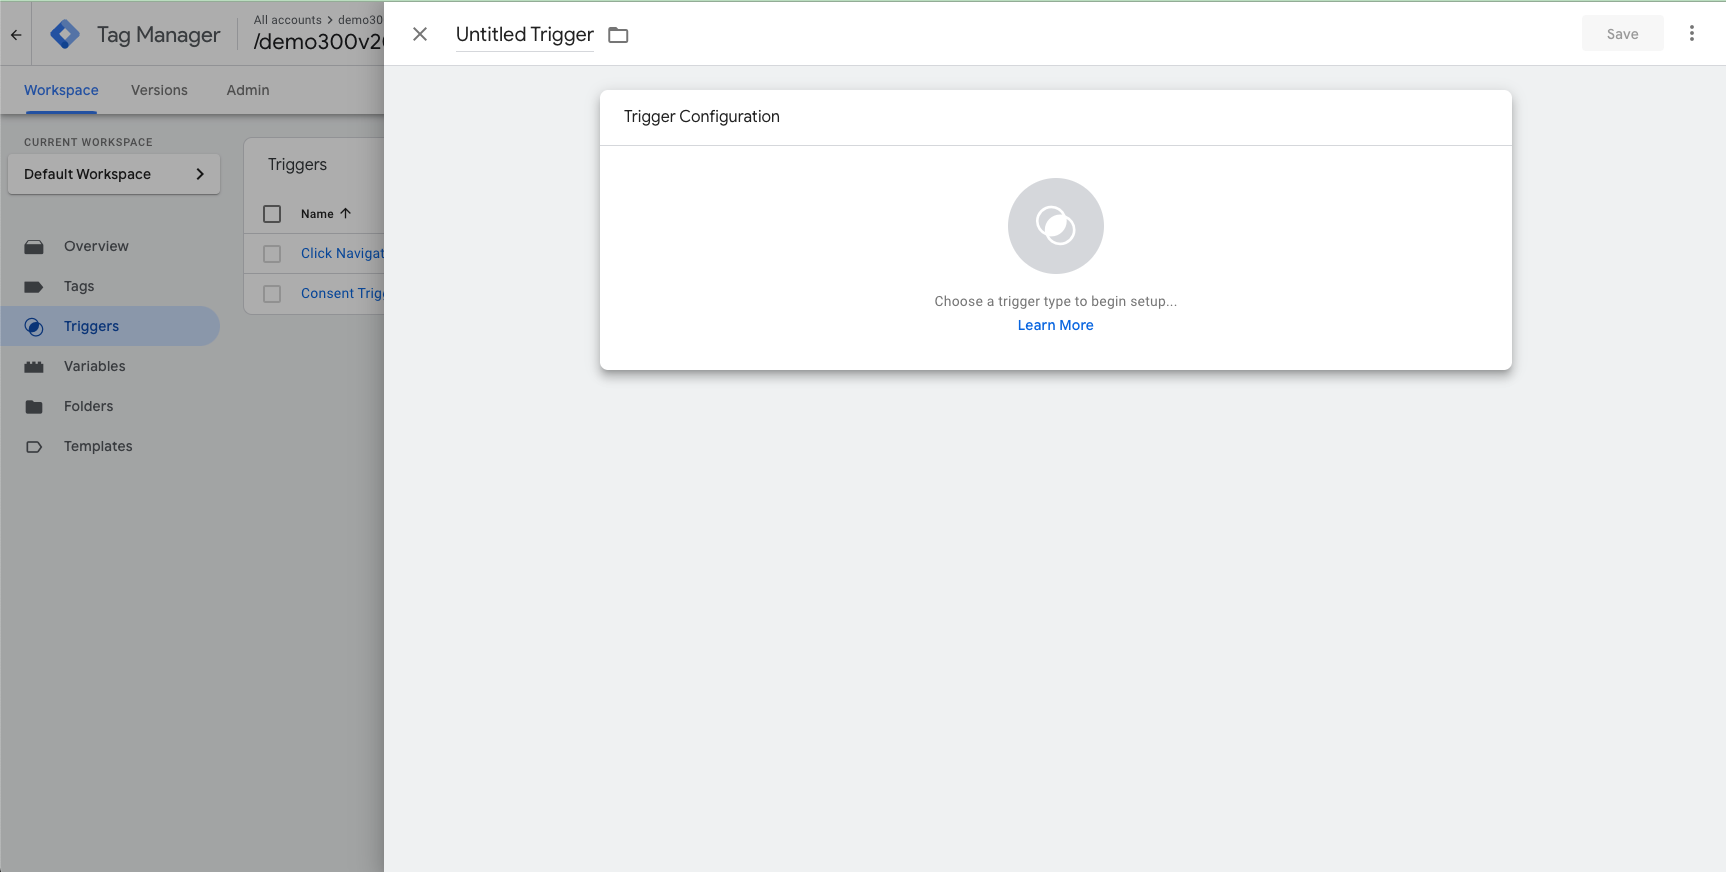Edit the Untitled Trigger name field
The width and height of the screenshot is (1726, 872).
tap(524, 35)
